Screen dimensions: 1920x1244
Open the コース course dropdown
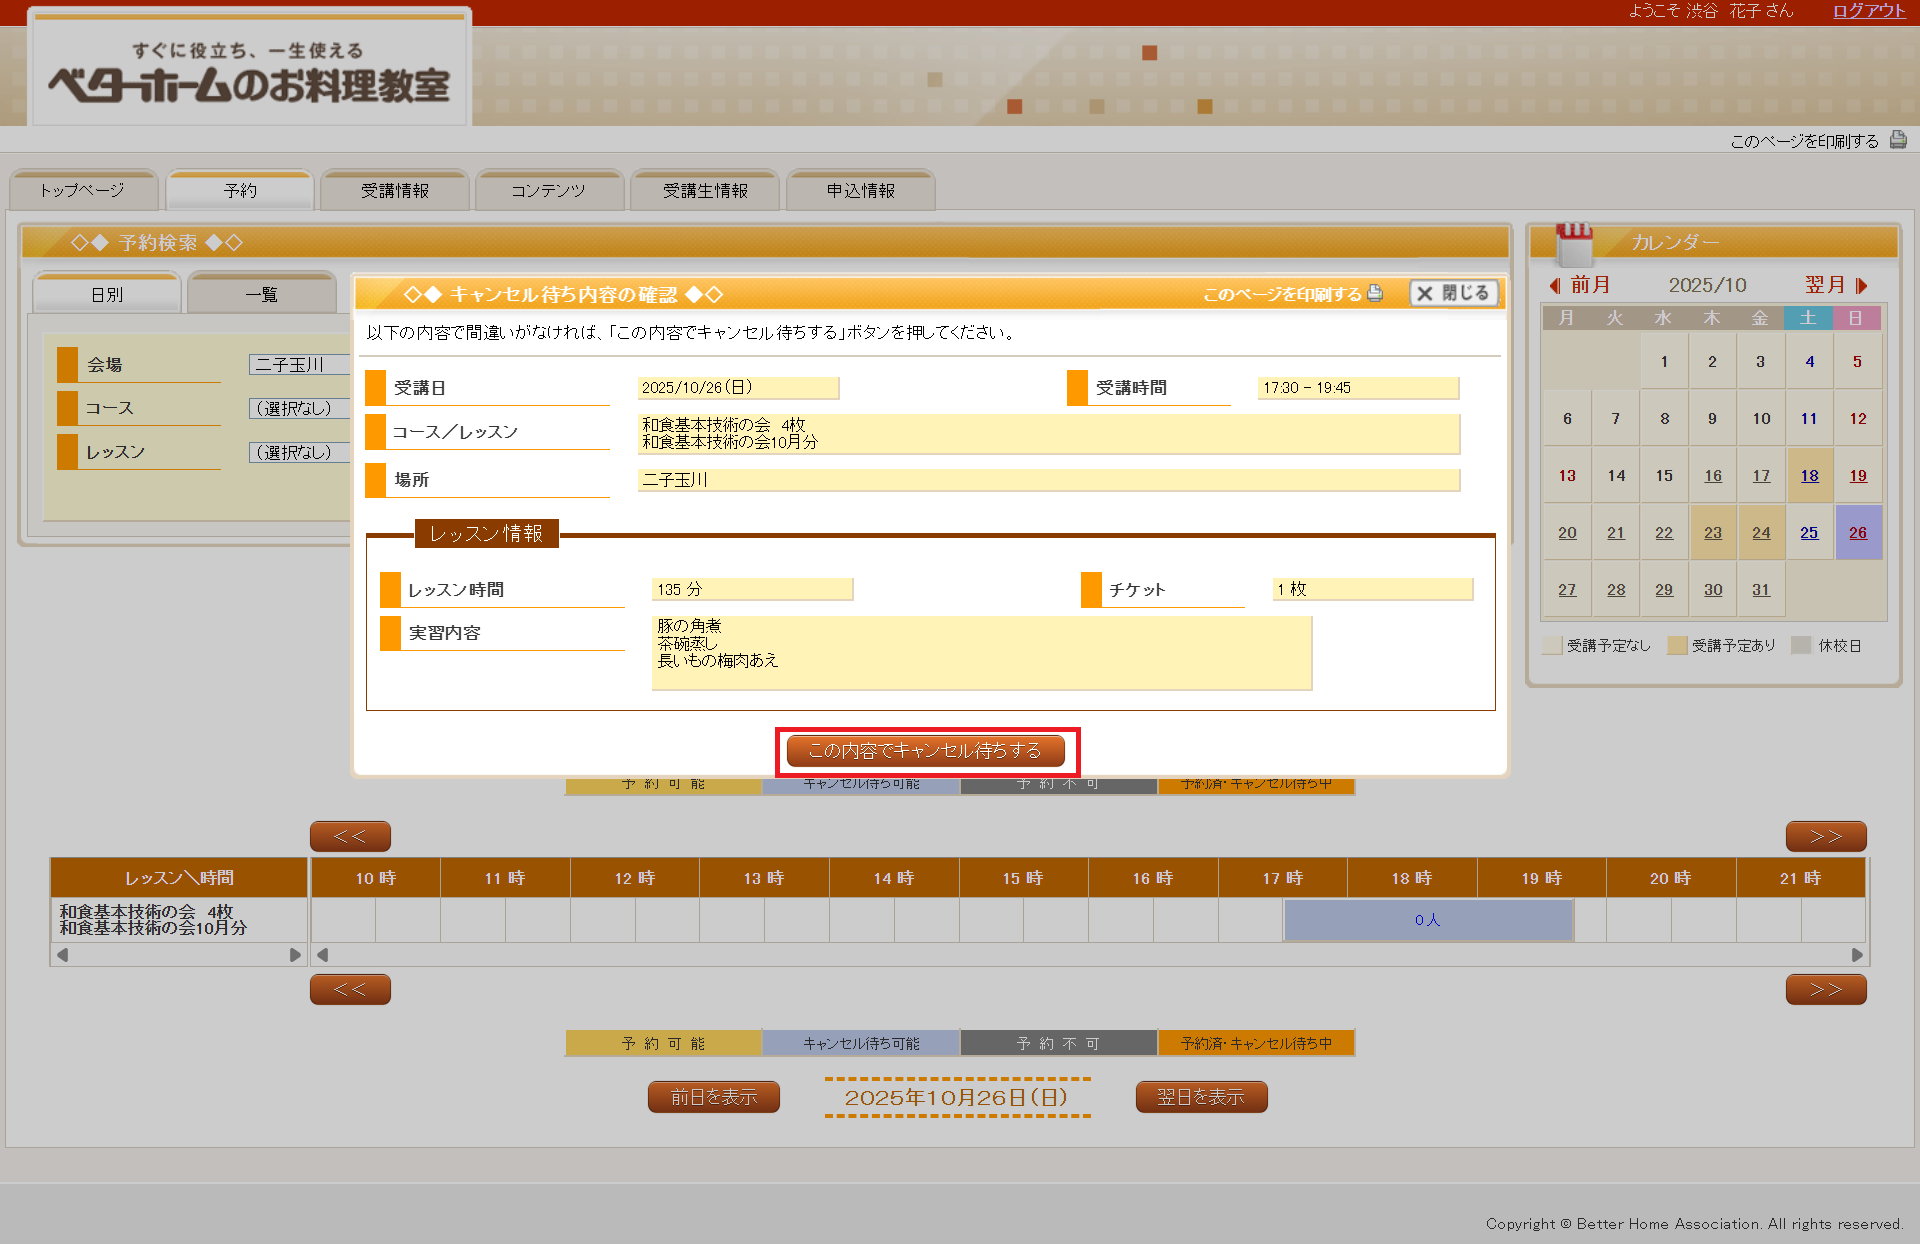tap(298, 408)
